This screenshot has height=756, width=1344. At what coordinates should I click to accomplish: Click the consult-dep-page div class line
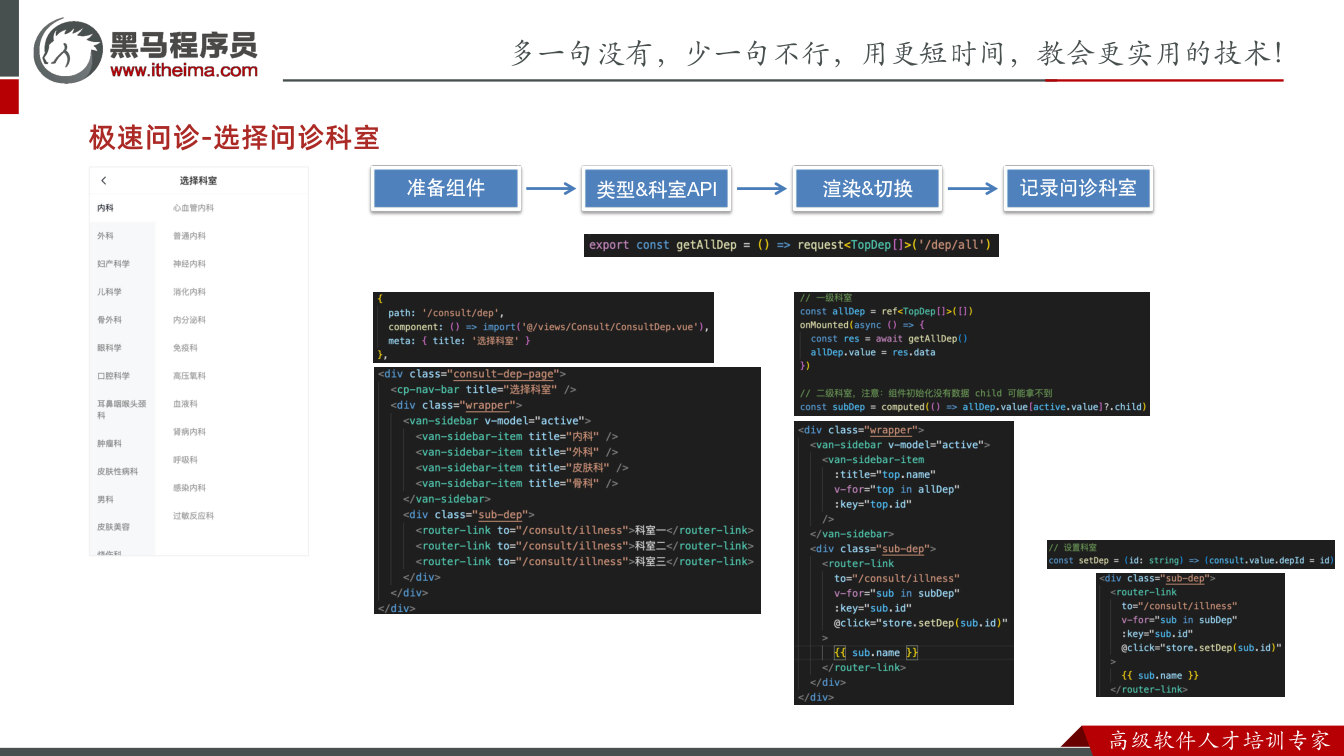[472, 374]
